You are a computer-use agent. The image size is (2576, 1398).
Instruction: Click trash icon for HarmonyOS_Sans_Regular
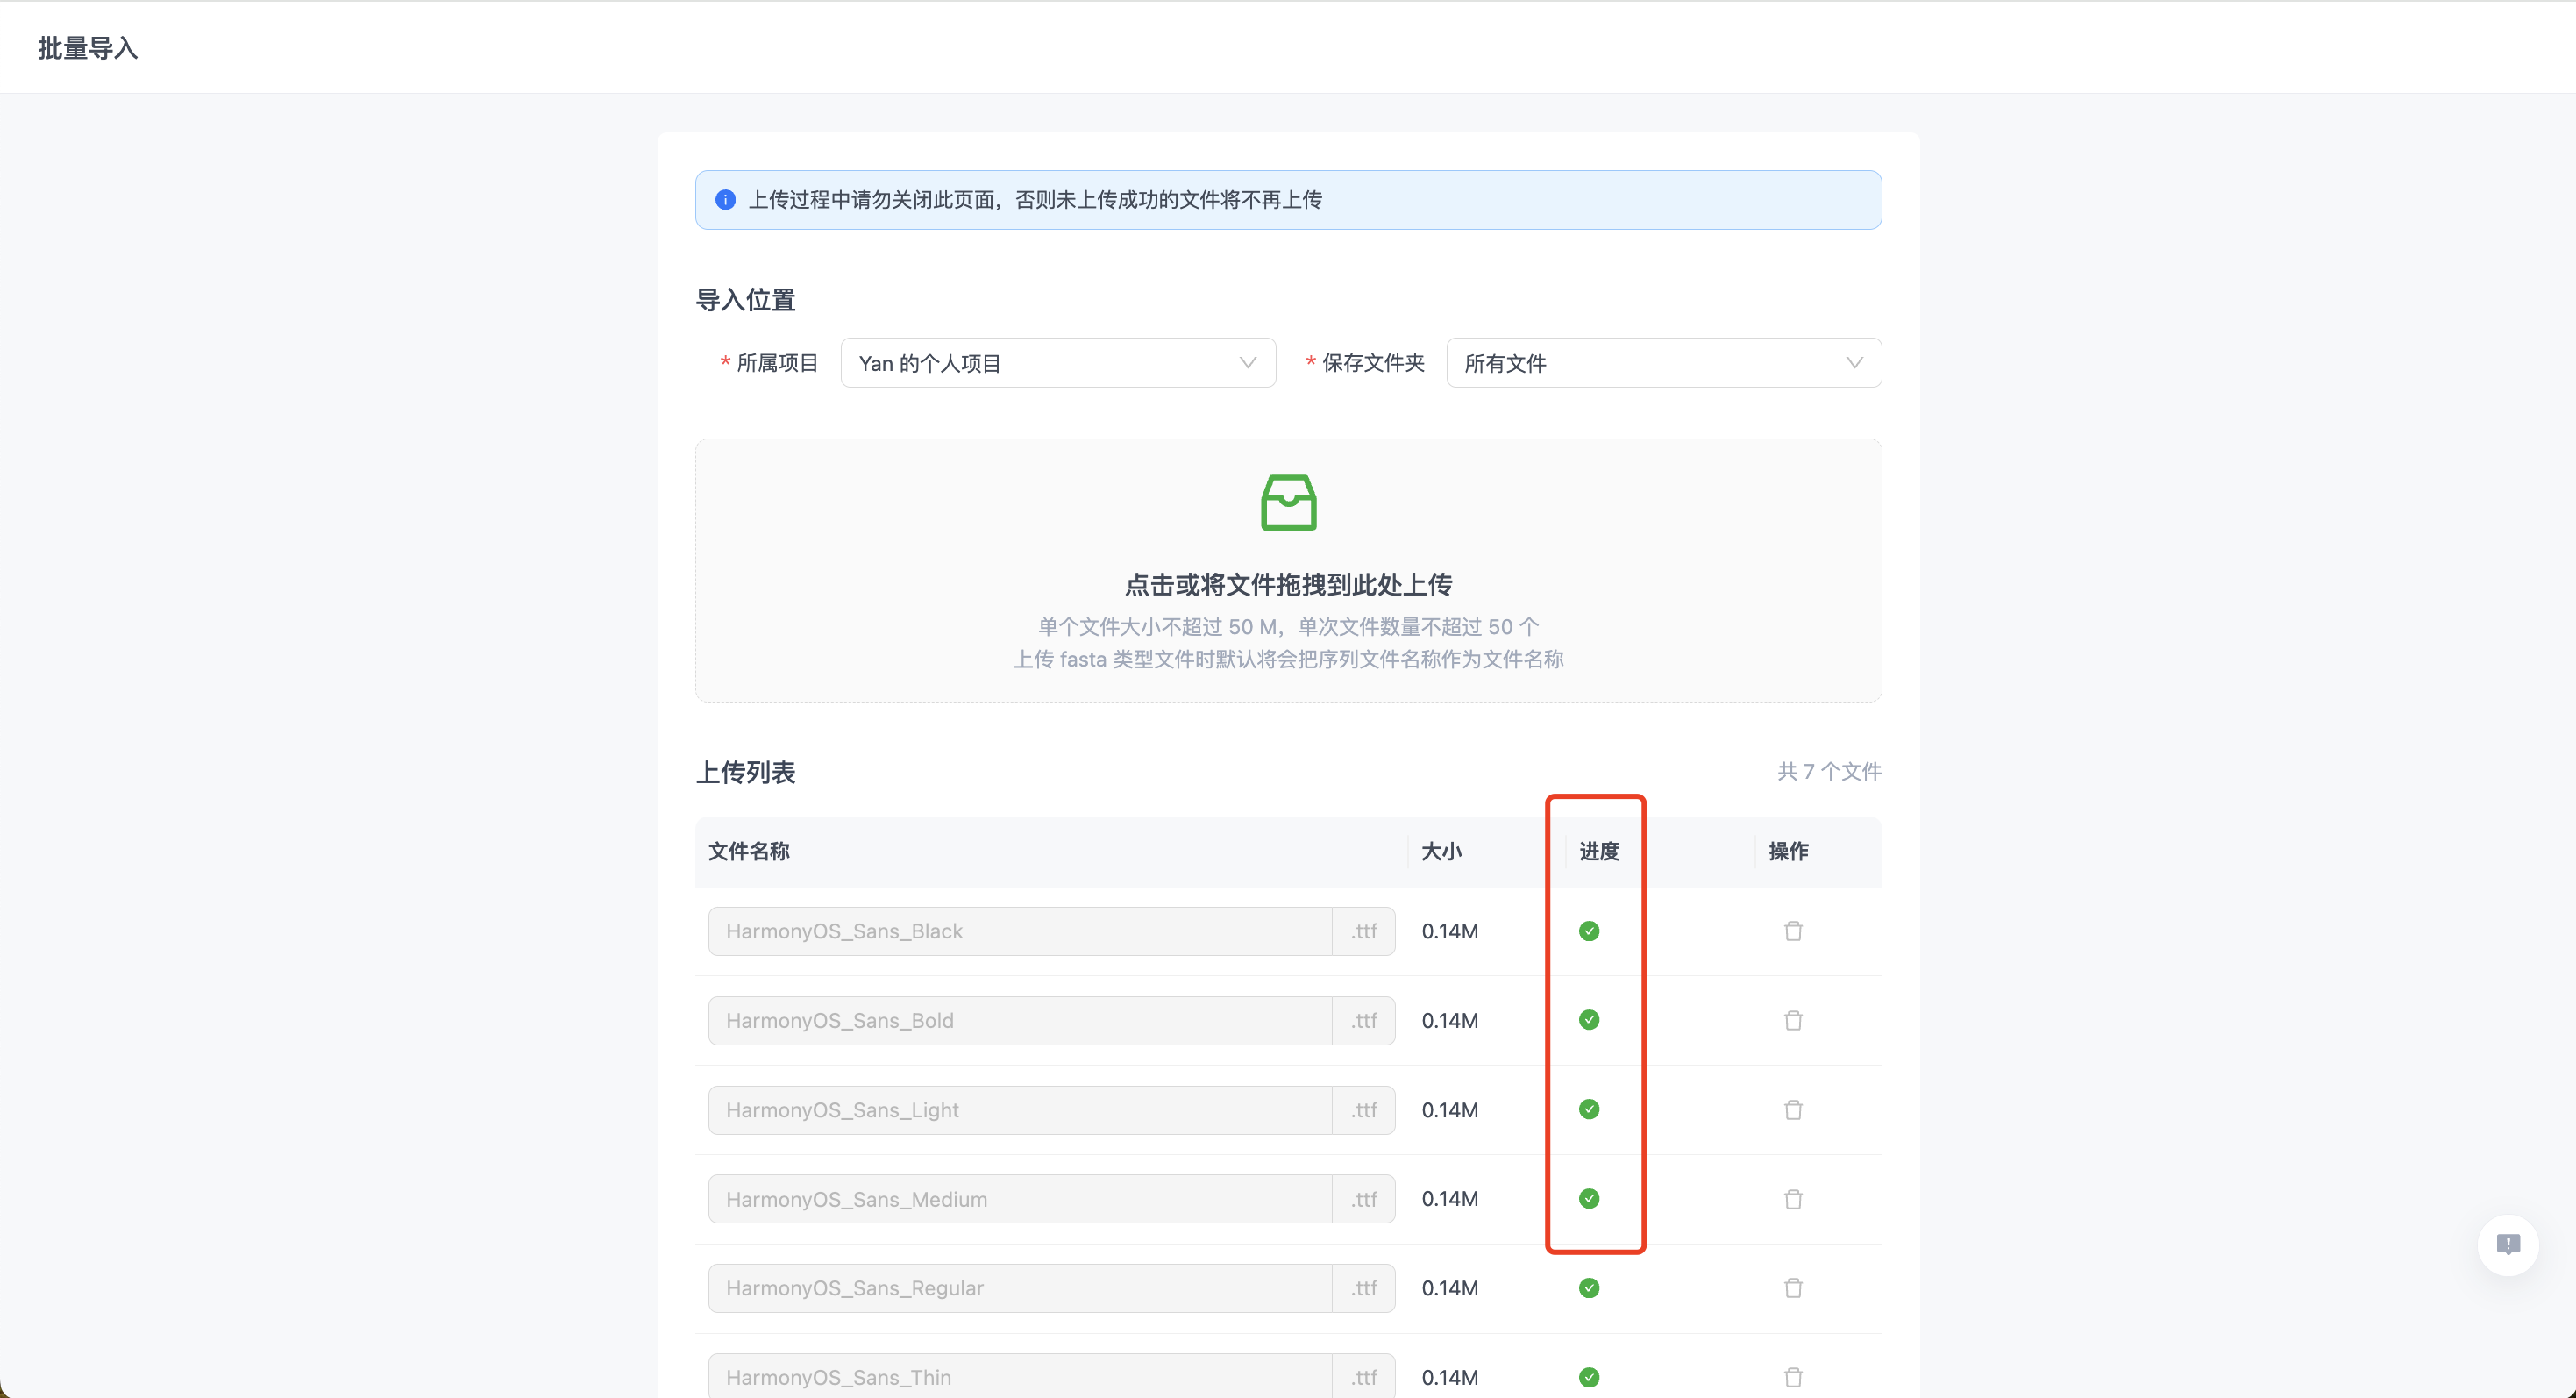pos(1793,1288)
